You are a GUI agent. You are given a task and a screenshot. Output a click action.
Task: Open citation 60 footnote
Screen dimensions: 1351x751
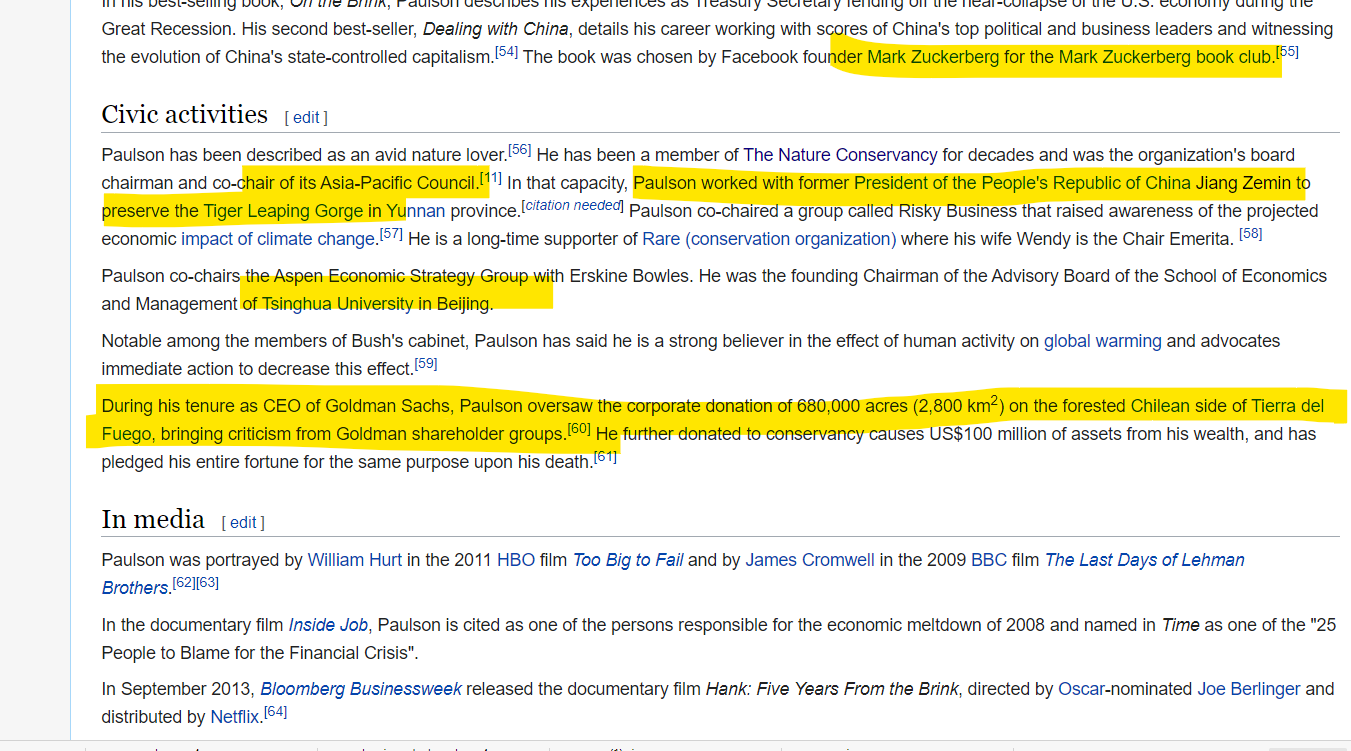coord(579,428)
